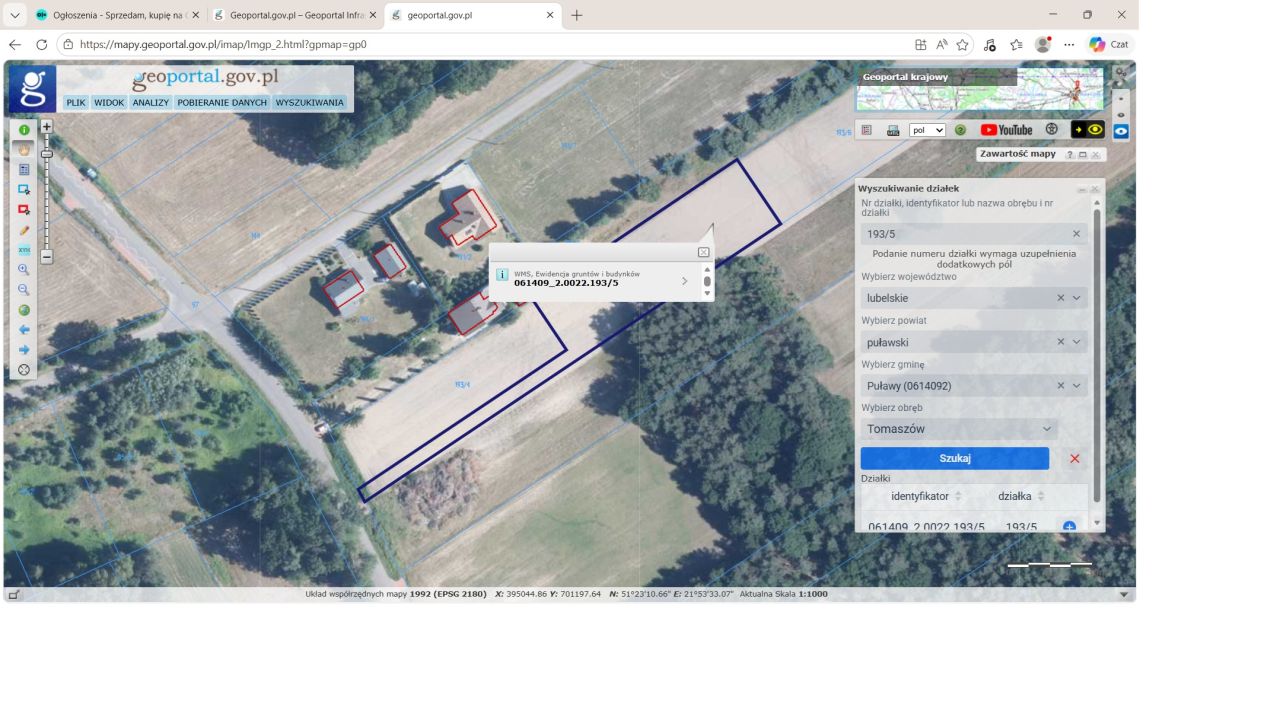
Task: Click the minus button on zoom slider
Action: click(x=46, y=257)
